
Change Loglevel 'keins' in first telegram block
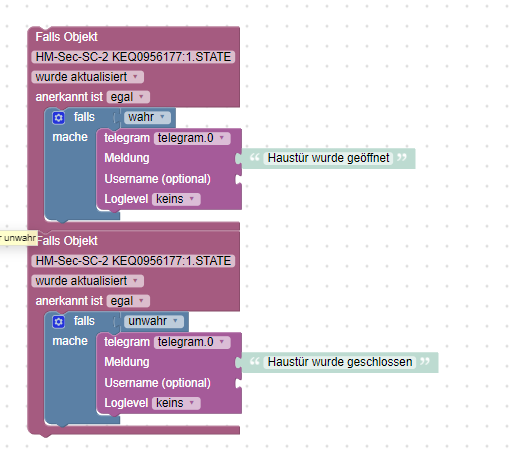point(176,199)
